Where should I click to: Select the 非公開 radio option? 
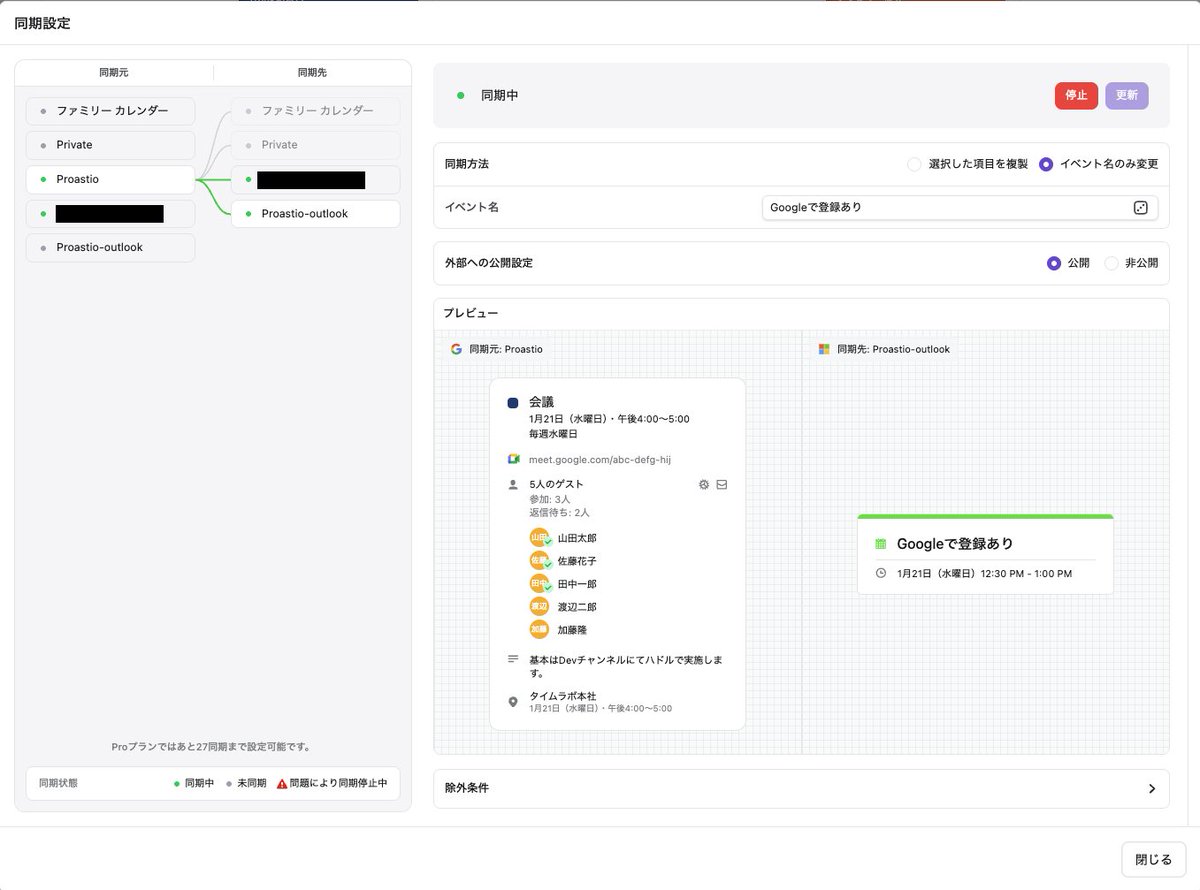[1111, 263]
